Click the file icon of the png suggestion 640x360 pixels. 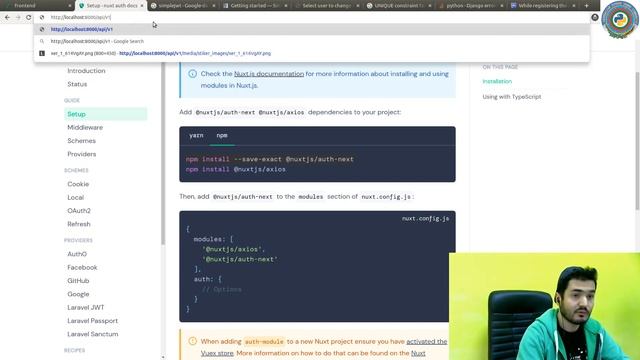pyautogui.click(x=42, y=53)
